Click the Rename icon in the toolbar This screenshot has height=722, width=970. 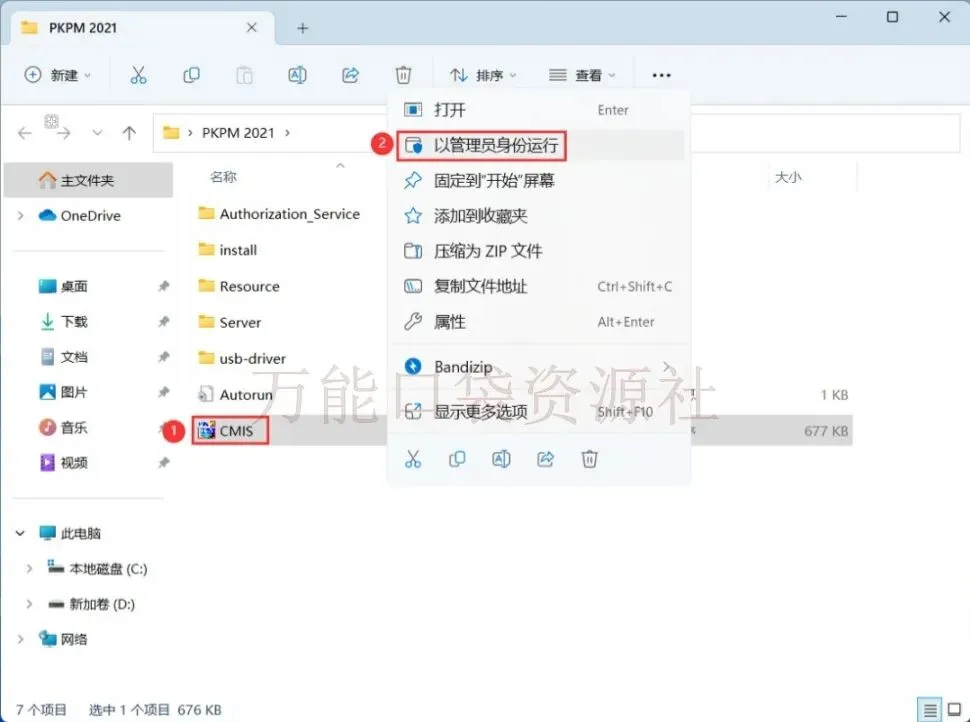[298, 75]
